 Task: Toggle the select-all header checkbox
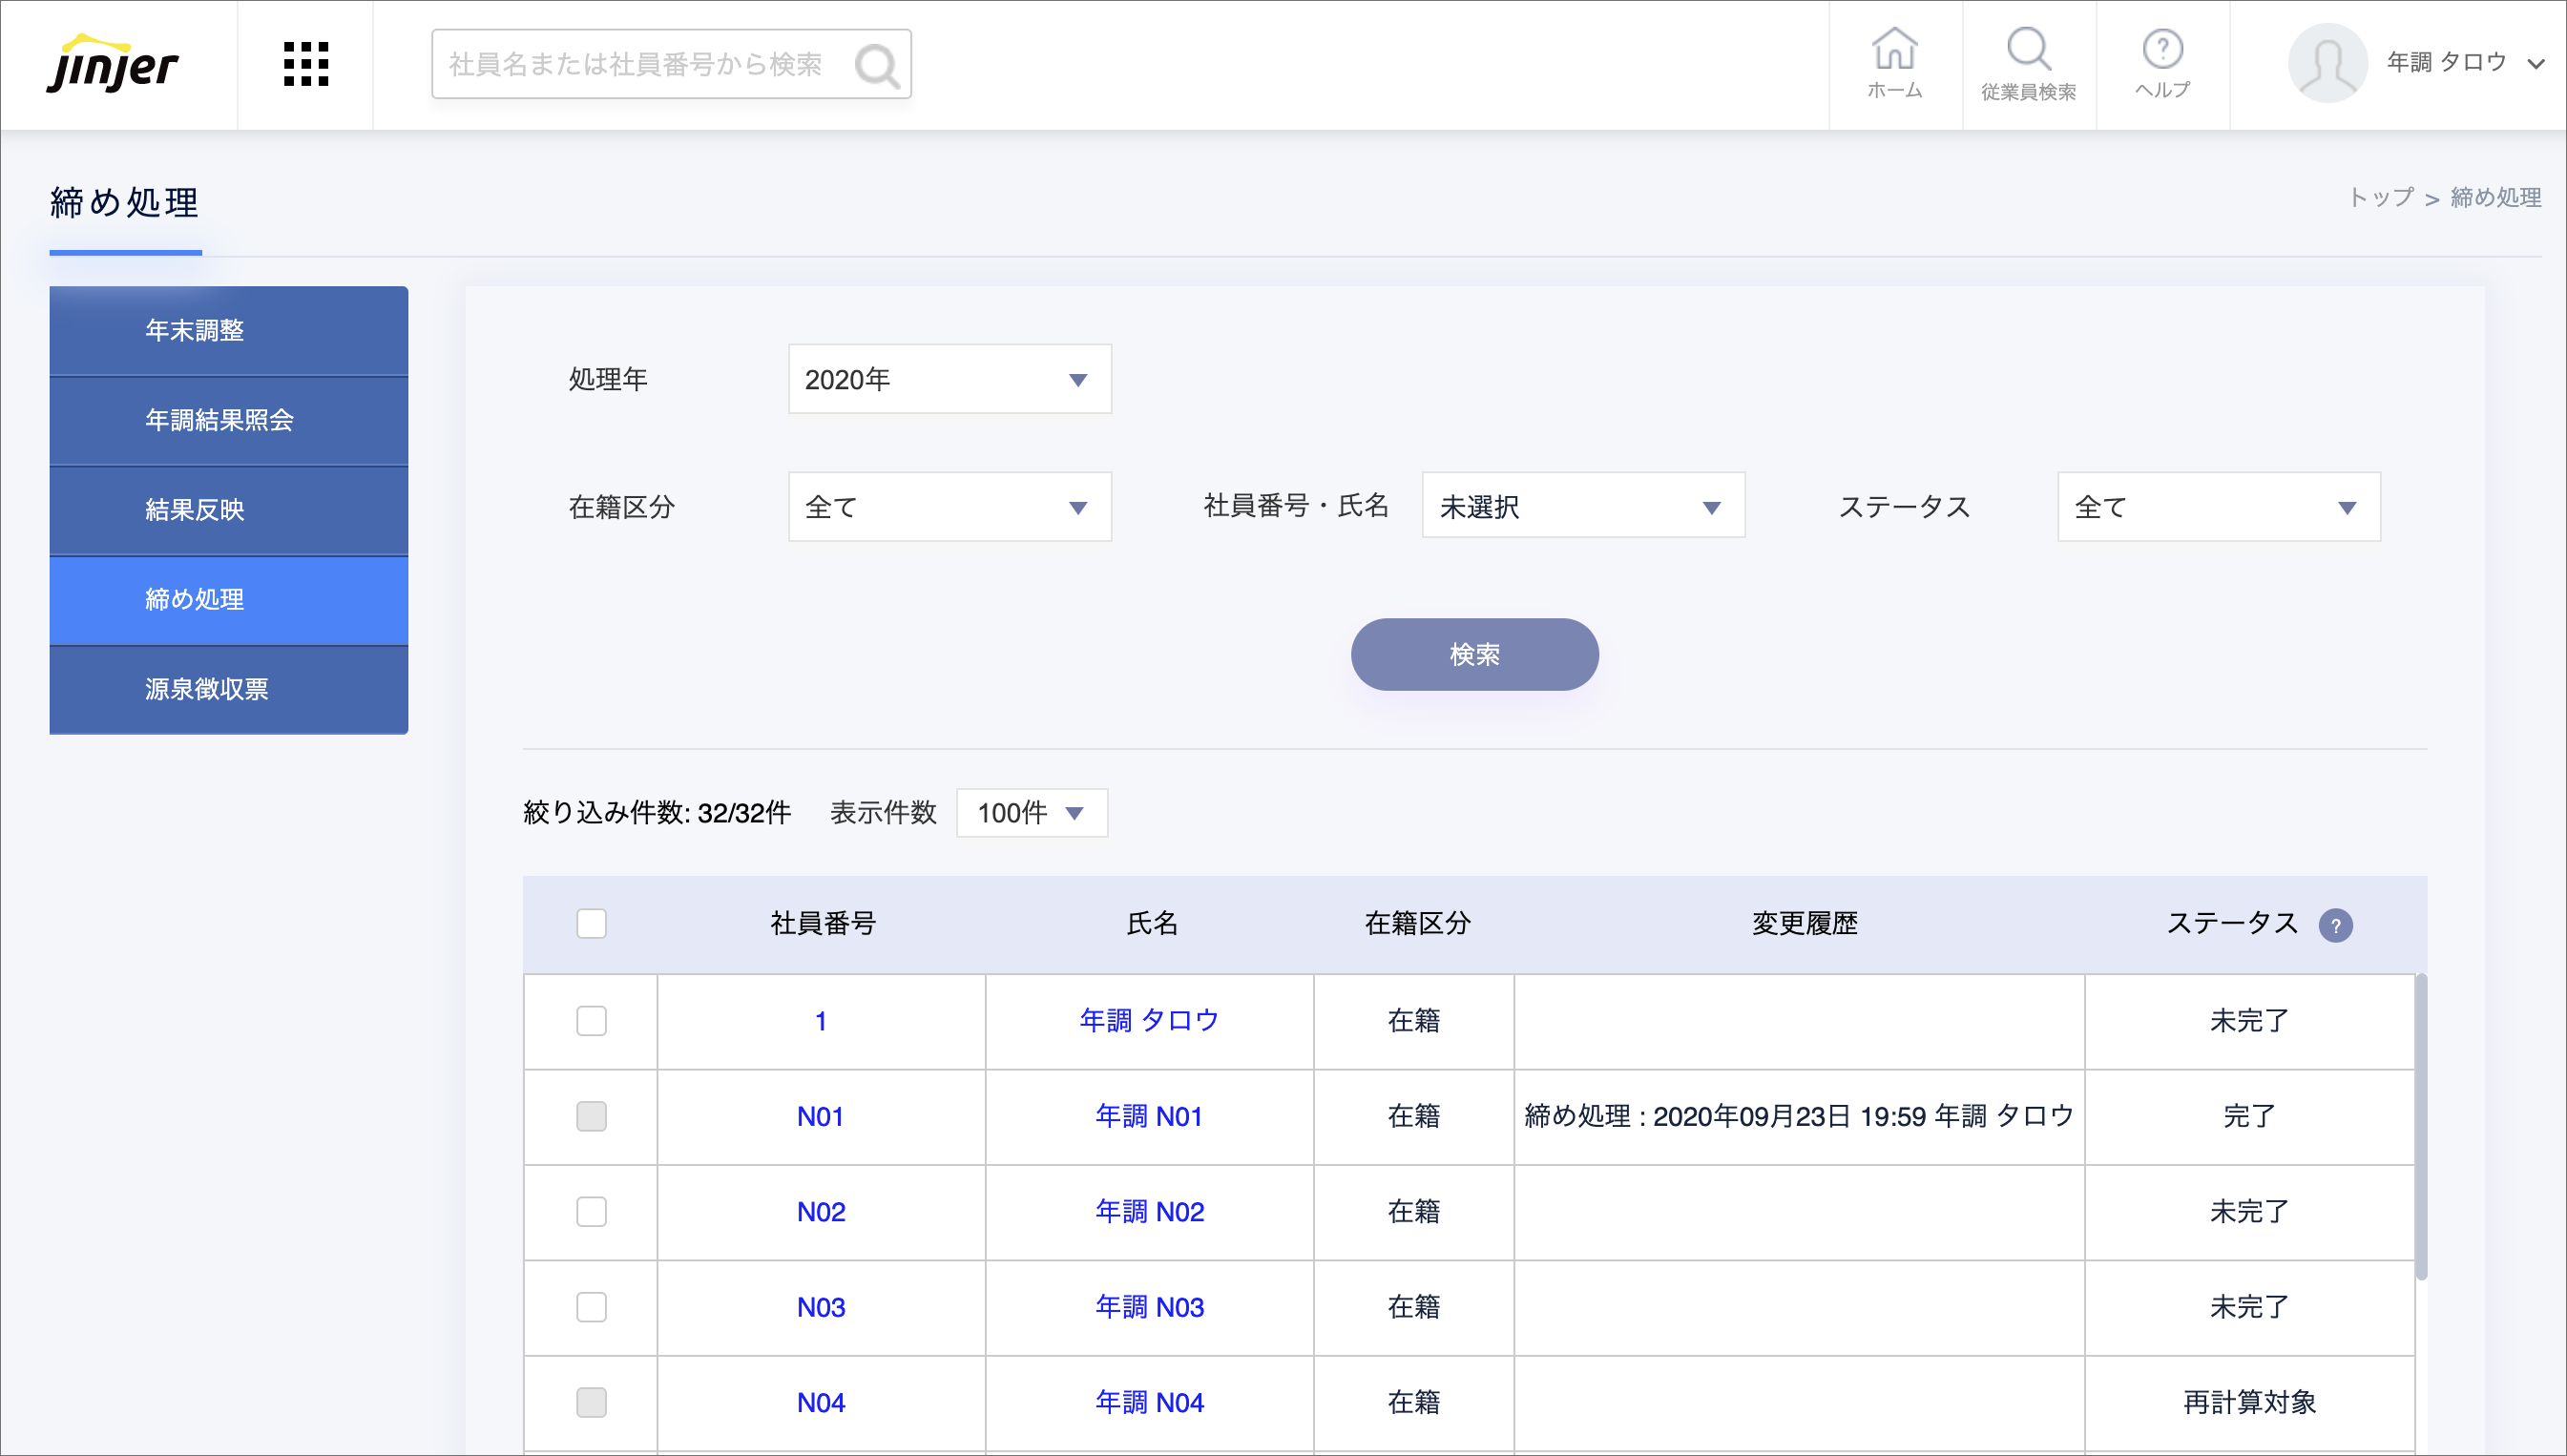point(591,923)
